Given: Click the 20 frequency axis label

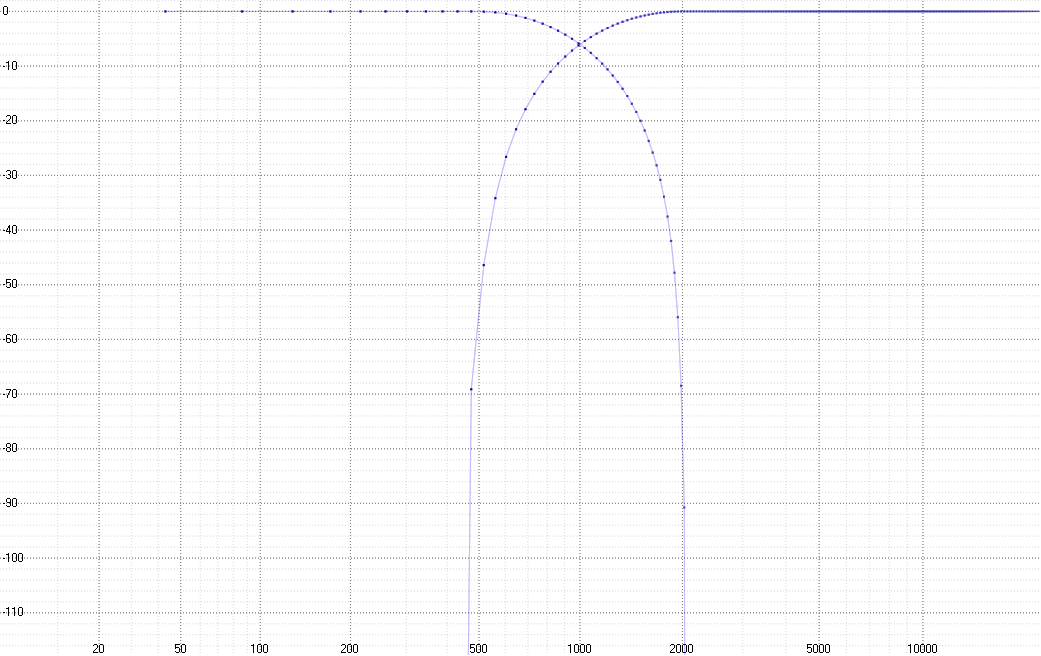Looking at the screenshot, I should 98,649.
